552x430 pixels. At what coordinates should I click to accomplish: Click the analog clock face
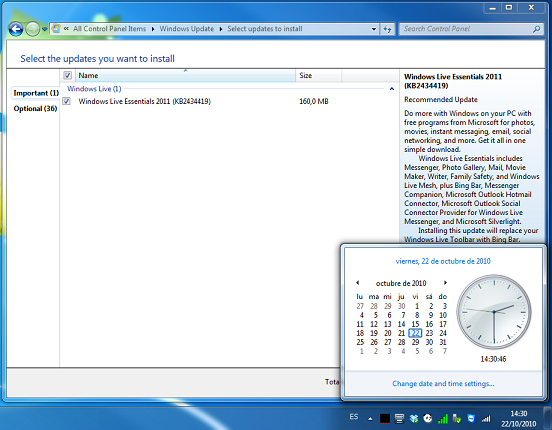pyautogui.click(x=494, y=312)
